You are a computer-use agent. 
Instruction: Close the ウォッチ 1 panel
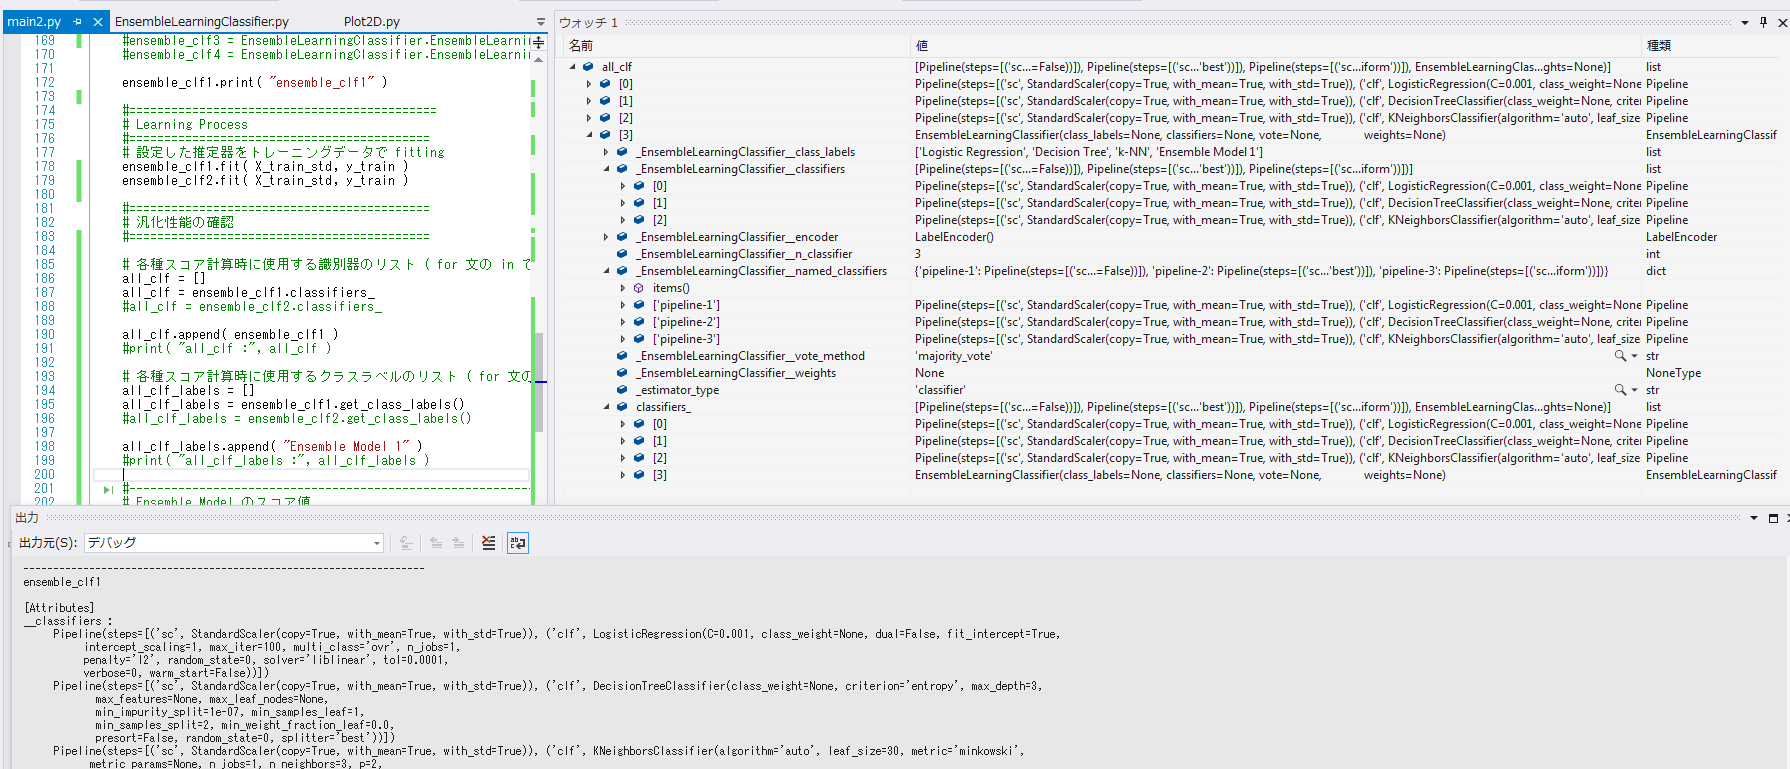click(x=1782, y=22)
